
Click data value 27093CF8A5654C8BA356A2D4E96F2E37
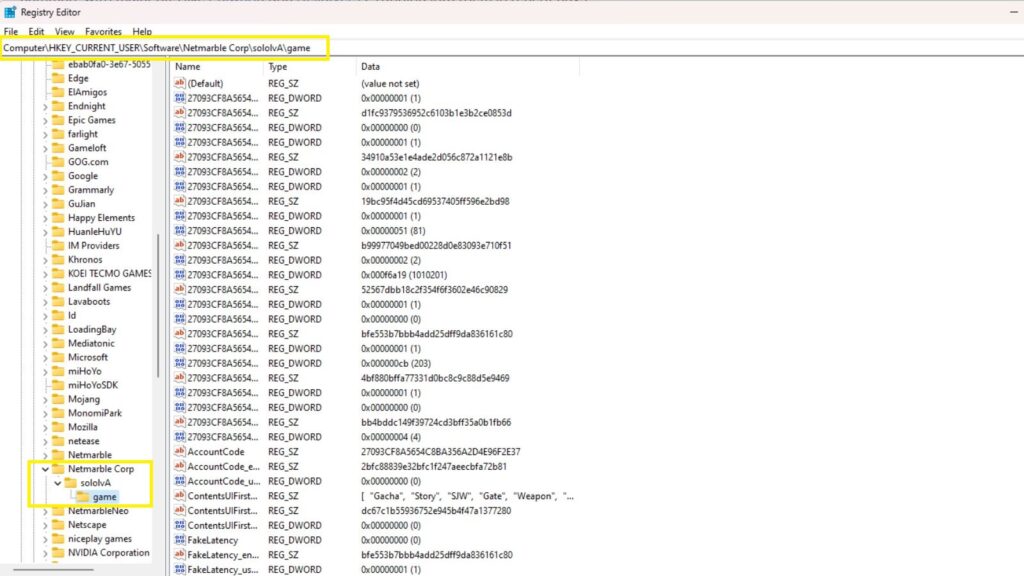tap(441, 451)
